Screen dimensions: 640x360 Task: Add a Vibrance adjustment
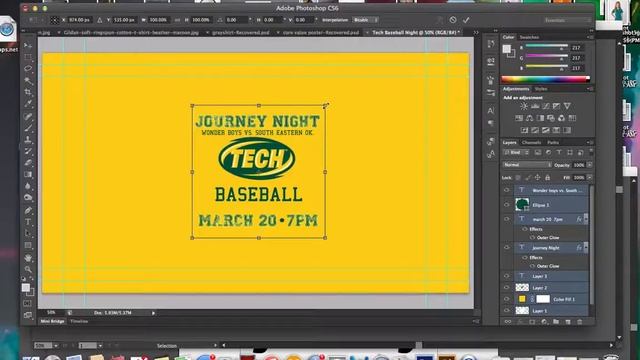(x=567, y=106)
